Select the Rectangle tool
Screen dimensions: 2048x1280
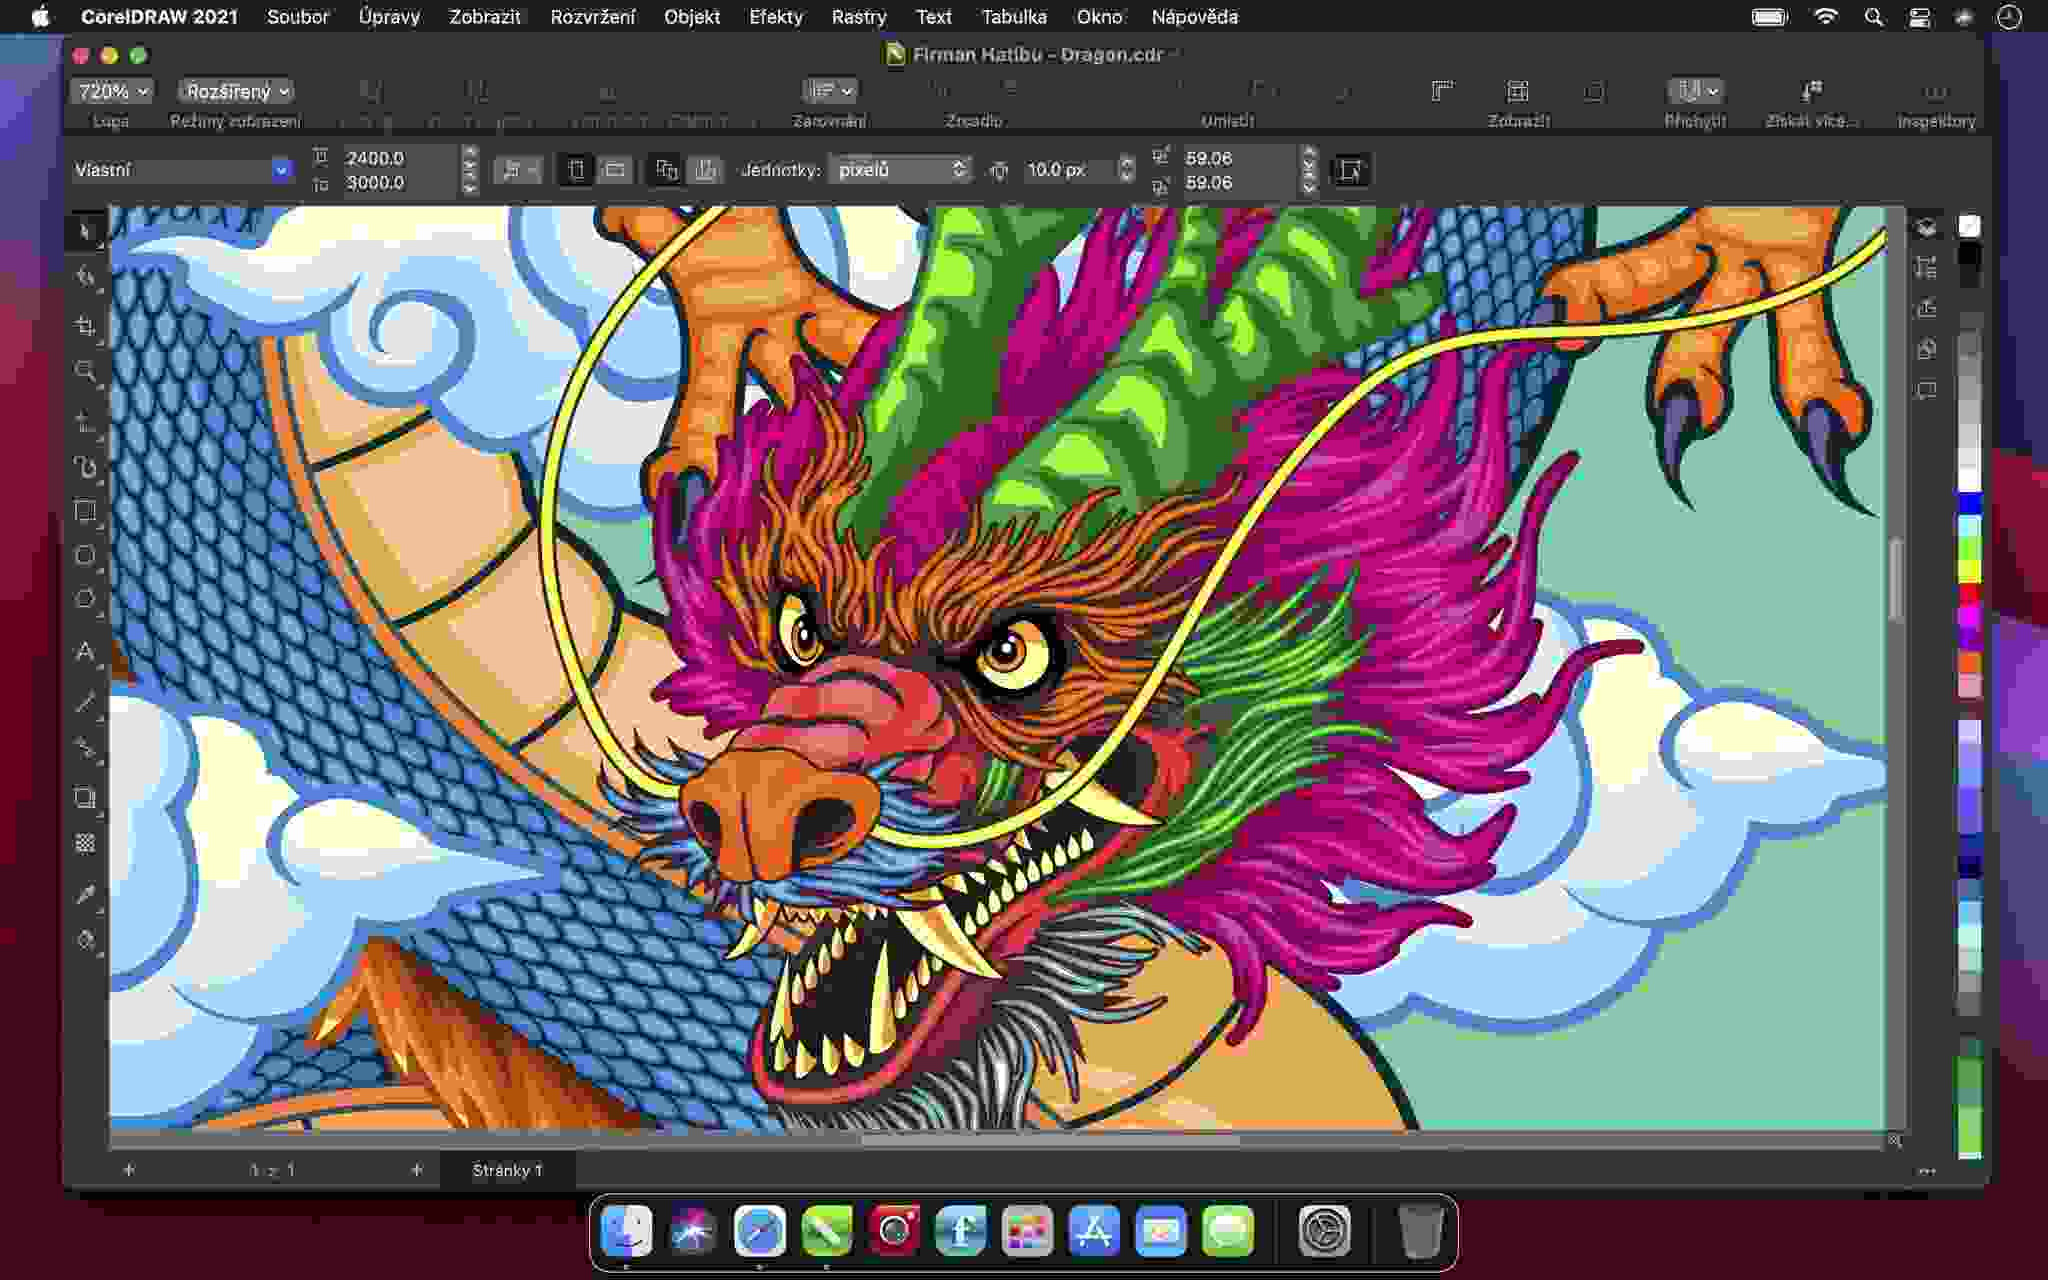point(86,512)
